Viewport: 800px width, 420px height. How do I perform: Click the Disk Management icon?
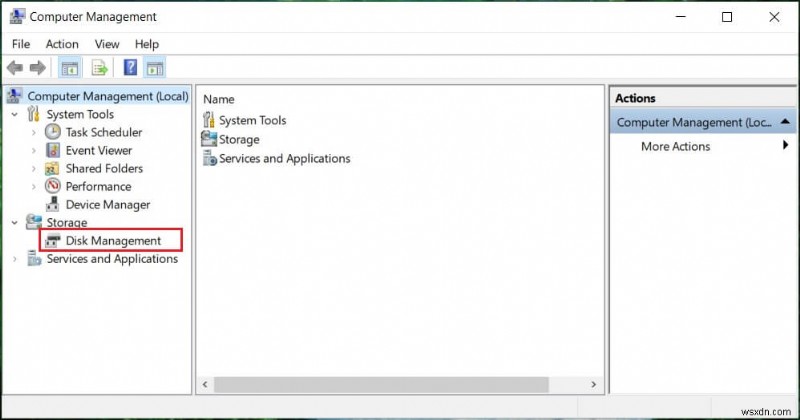[x=52, y=240]
